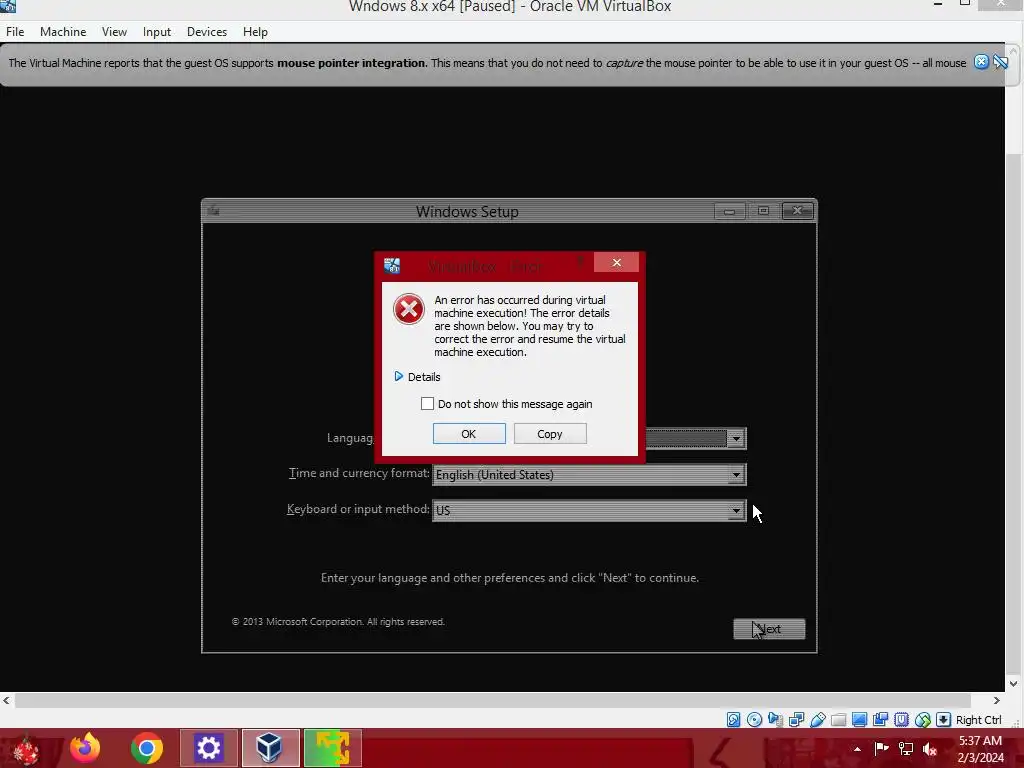The image size is (1024, 768).
Task: Click the display indicator in status bar
Action: 859,720
